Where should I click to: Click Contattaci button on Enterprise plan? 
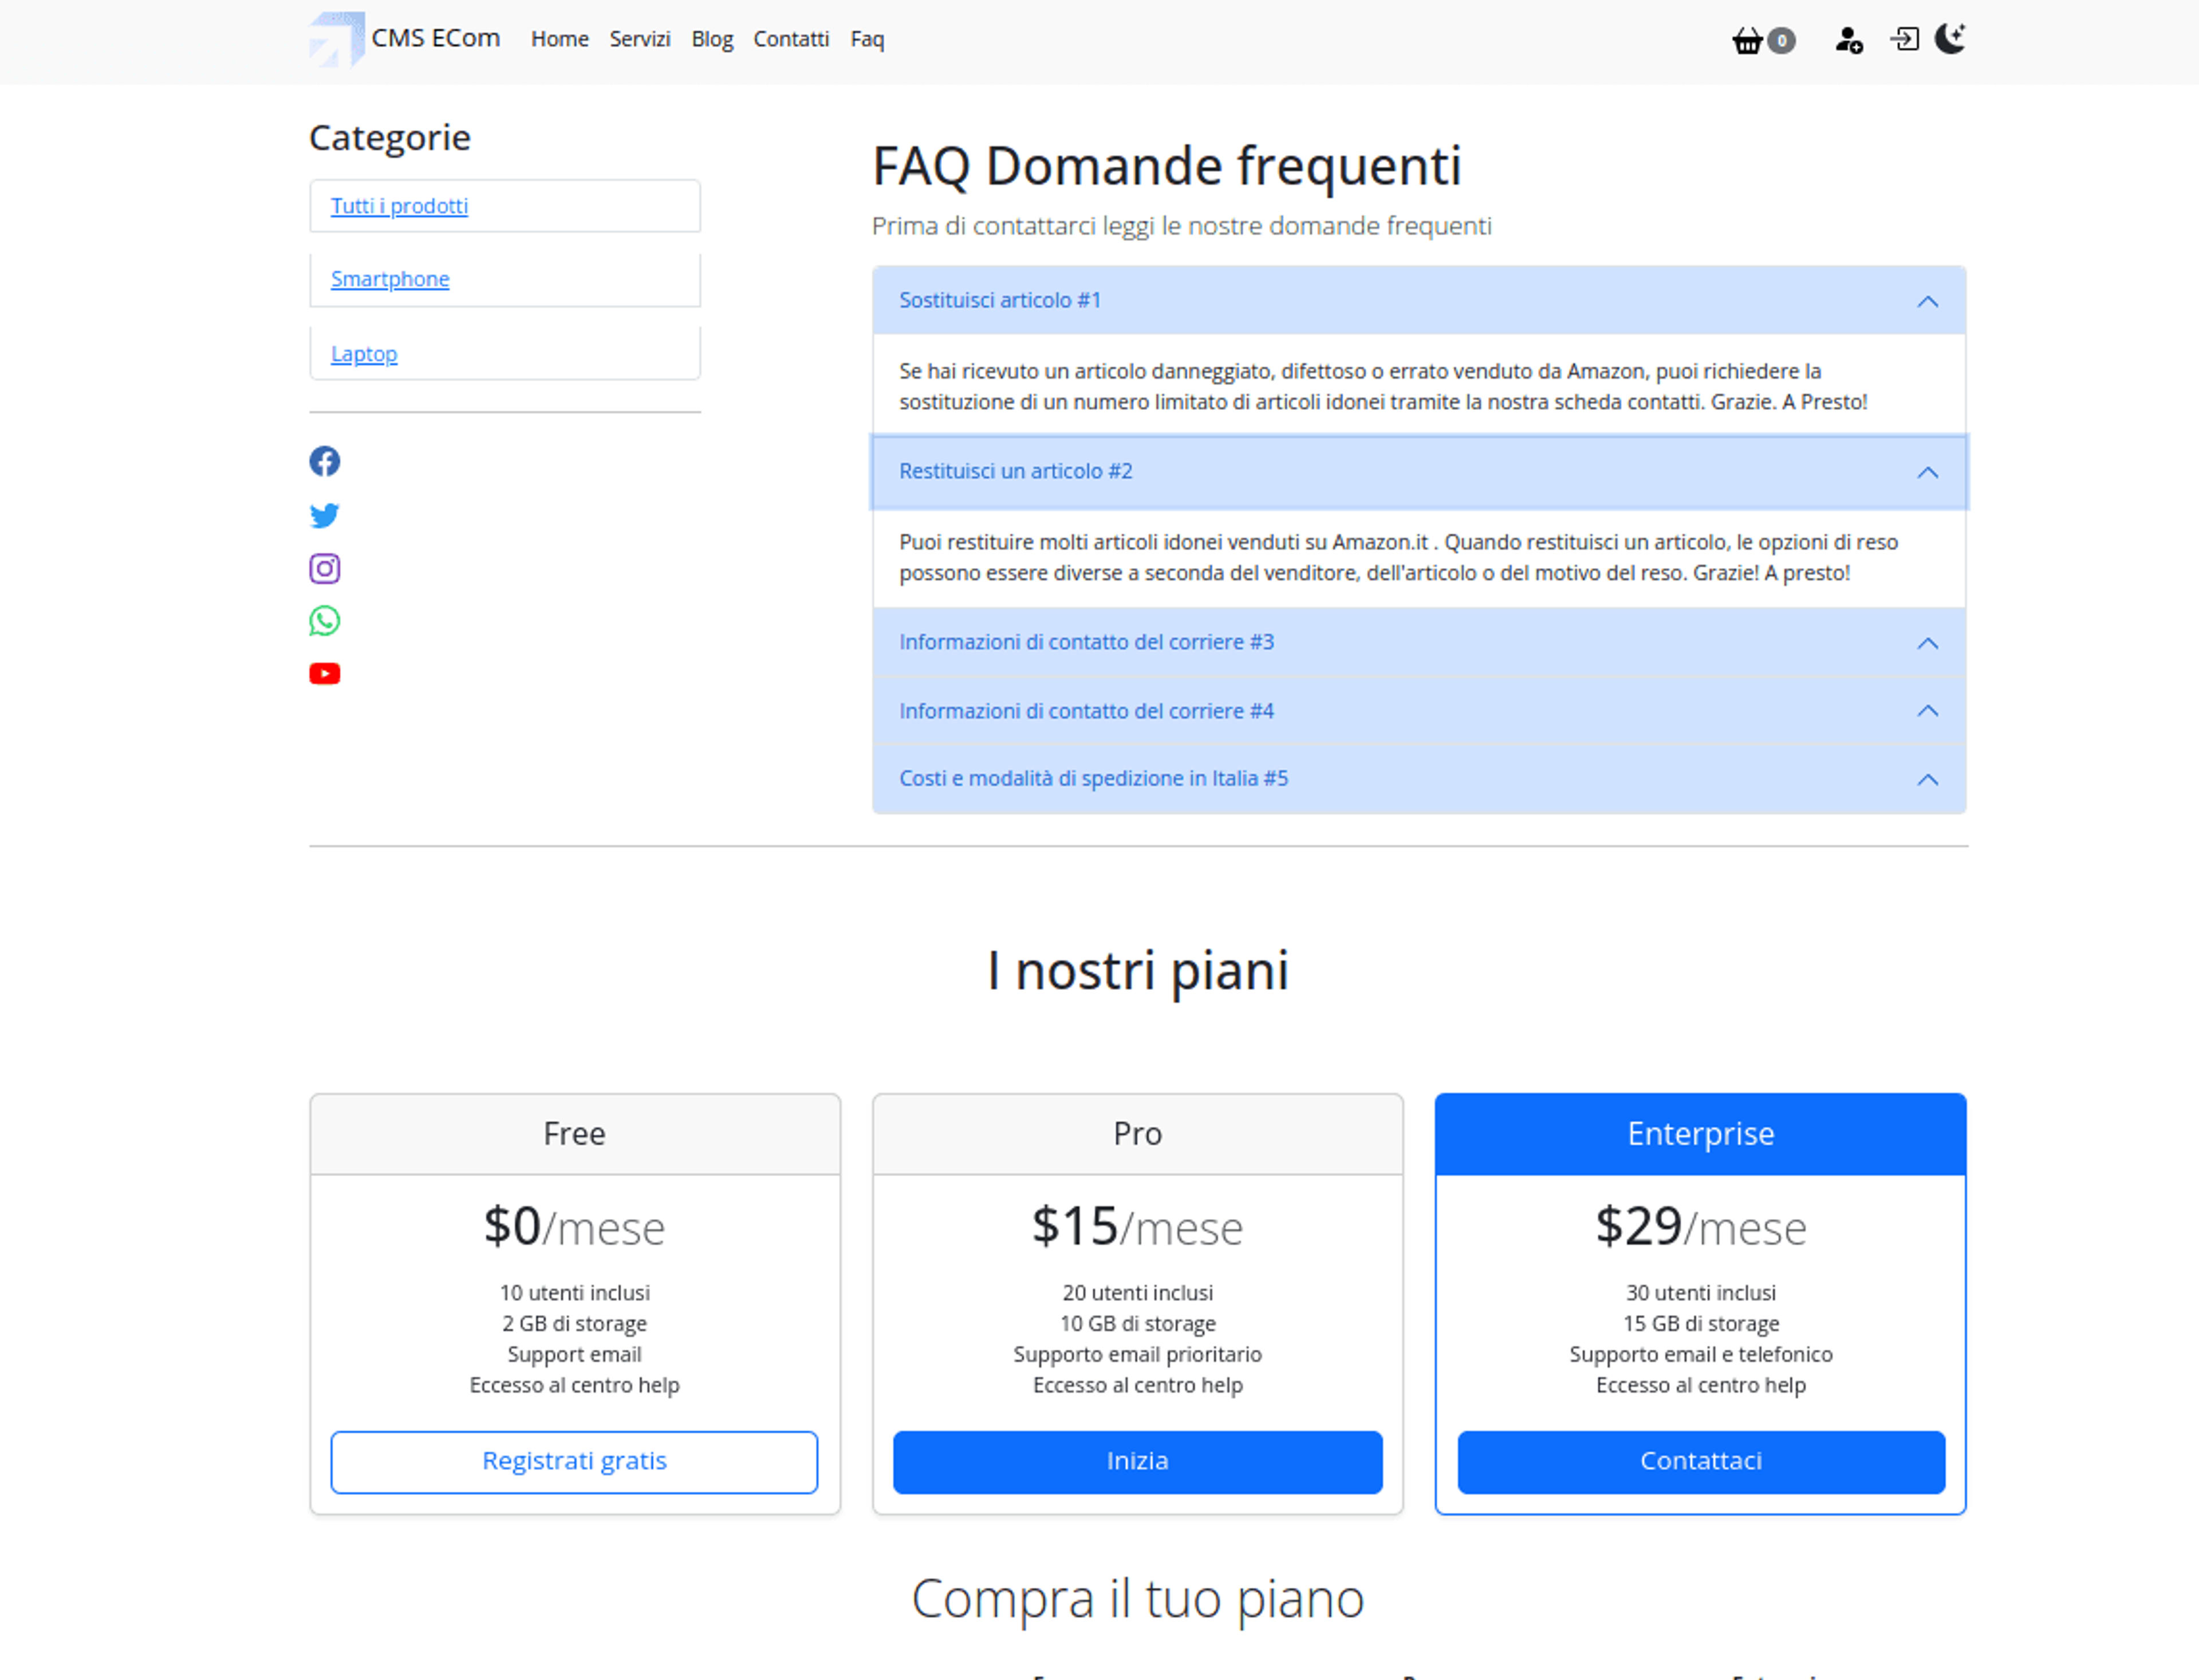(1700, 1461)
